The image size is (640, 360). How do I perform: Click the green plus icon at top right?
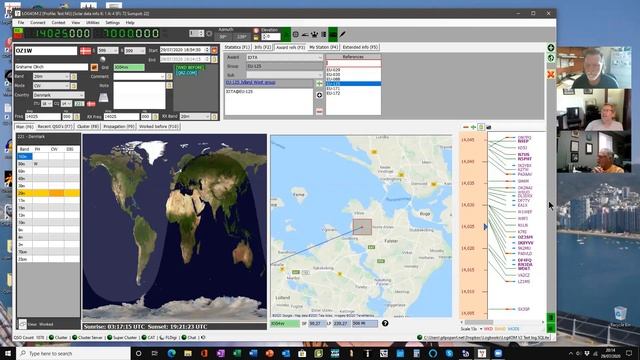click(551, 48)
